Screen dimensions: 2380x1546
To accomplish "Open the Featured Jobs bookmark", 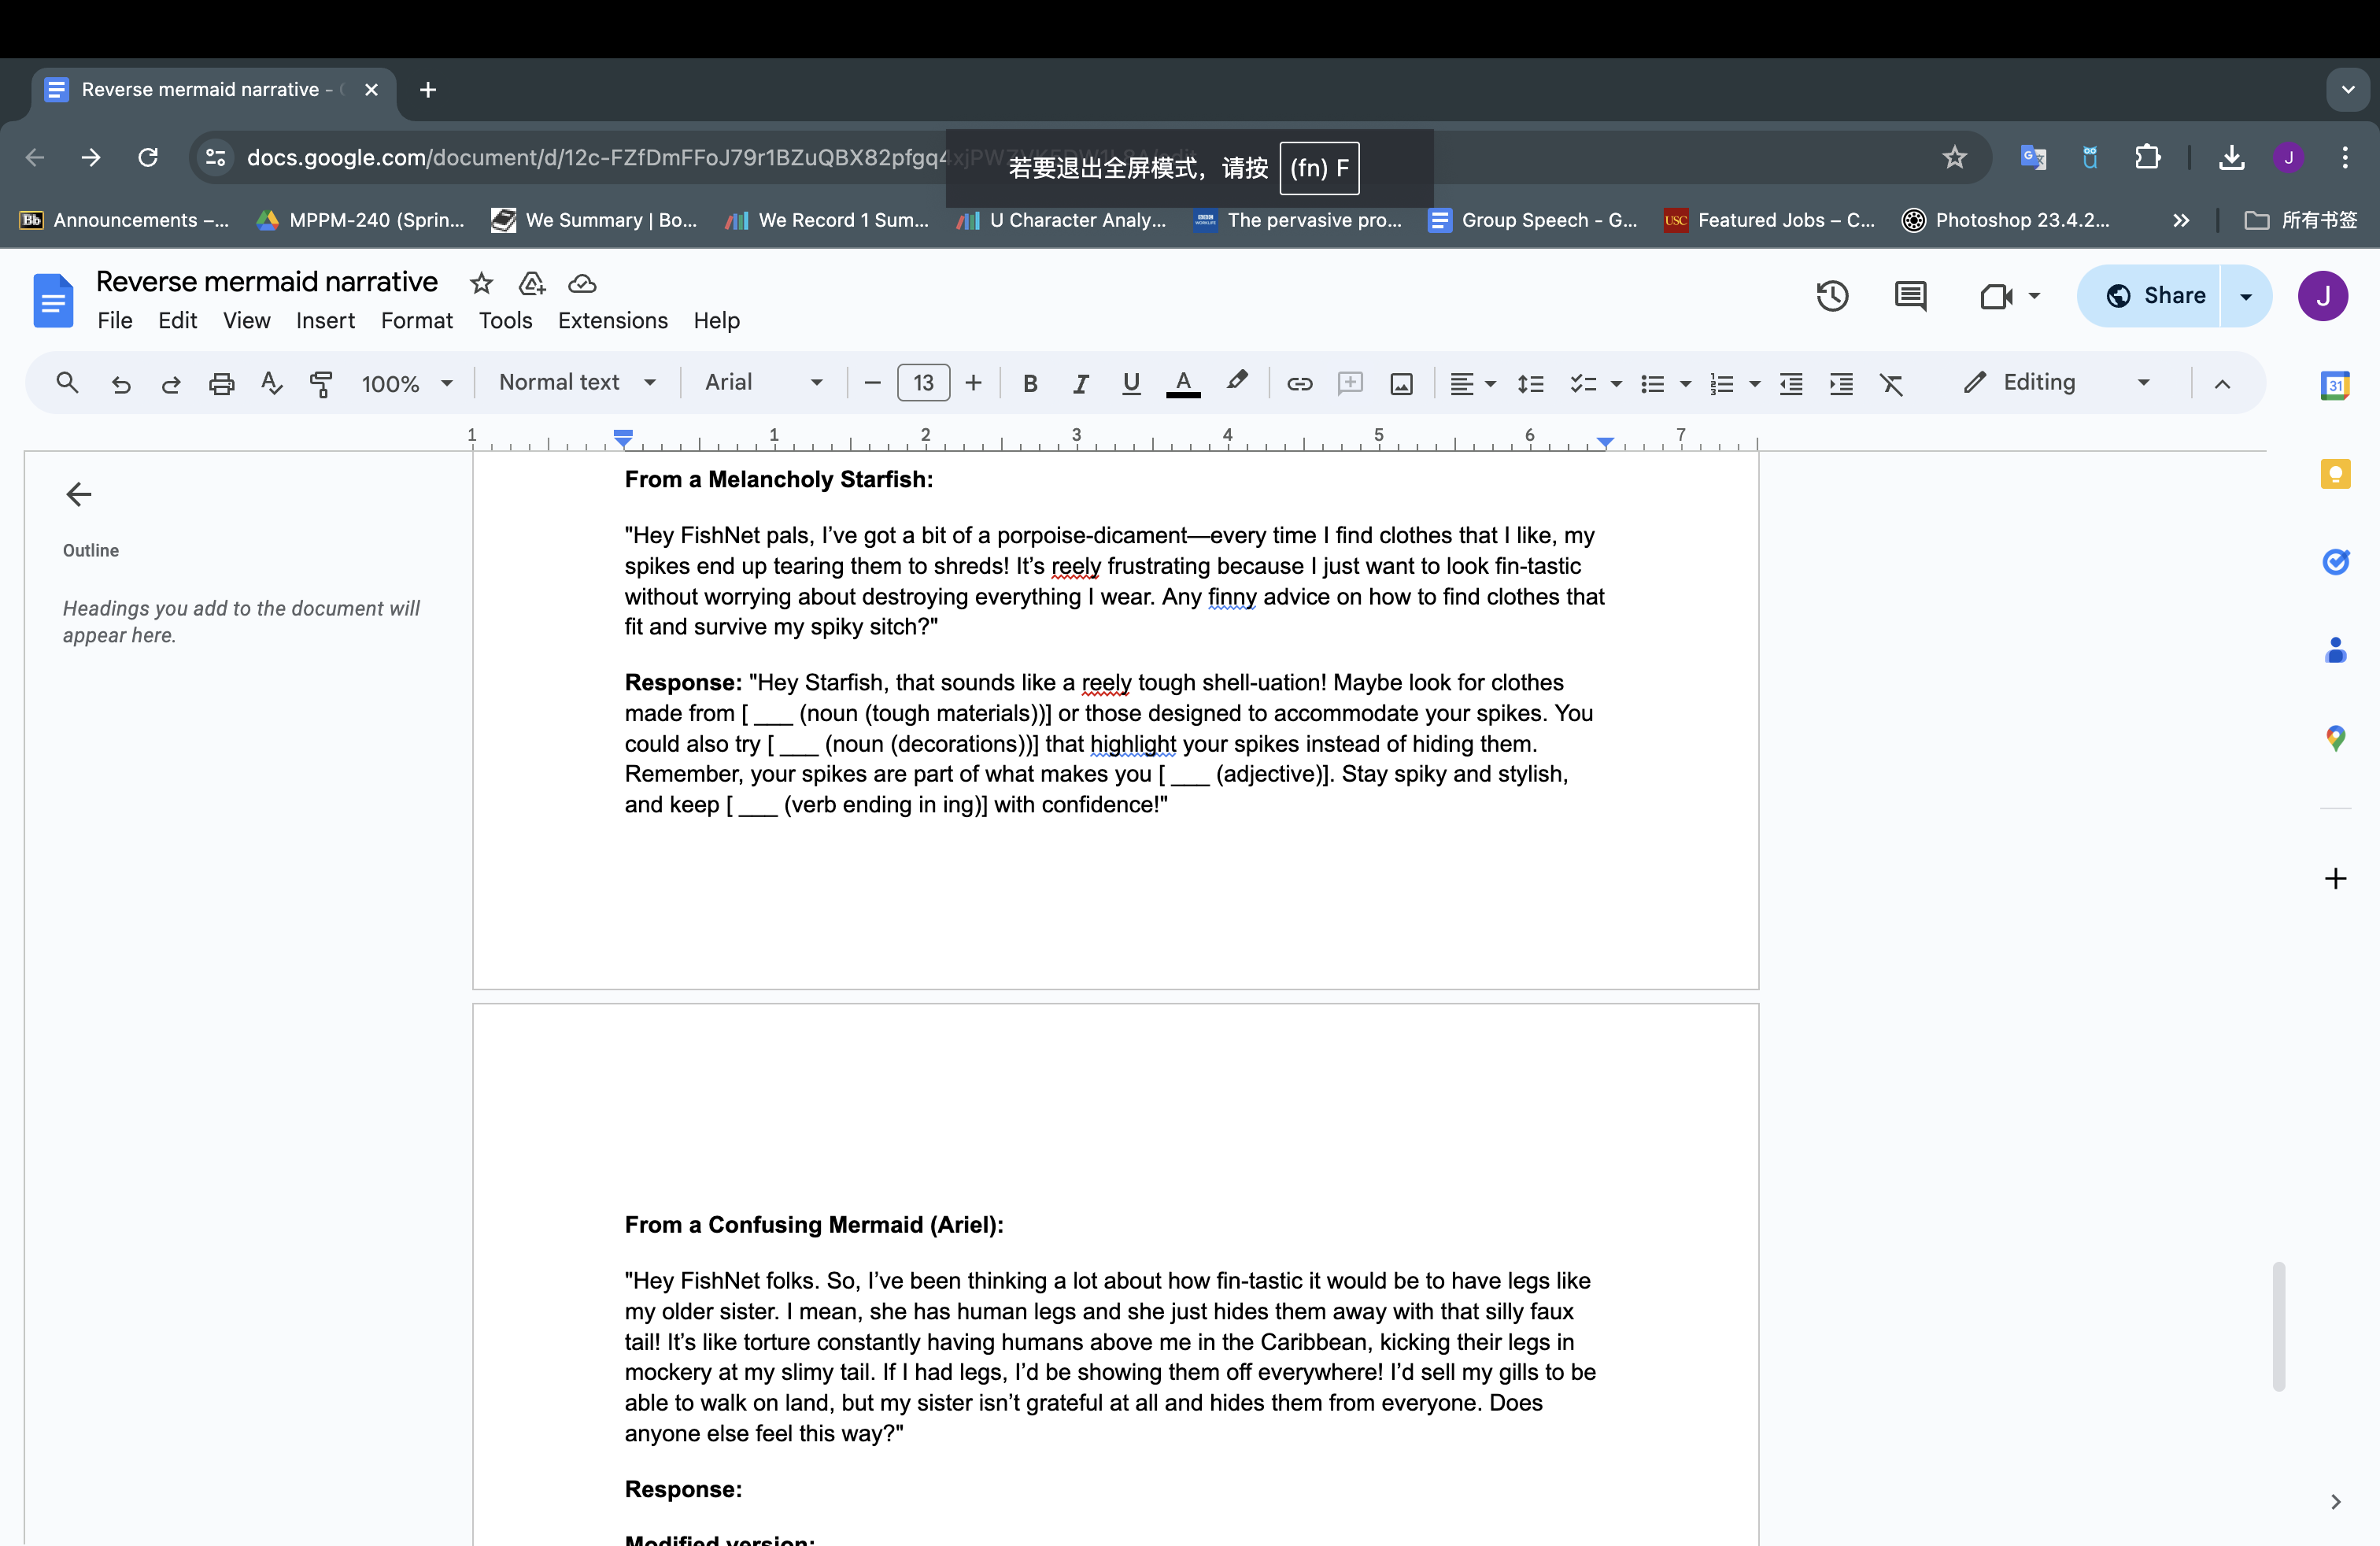I will [x=1769, y=220].
